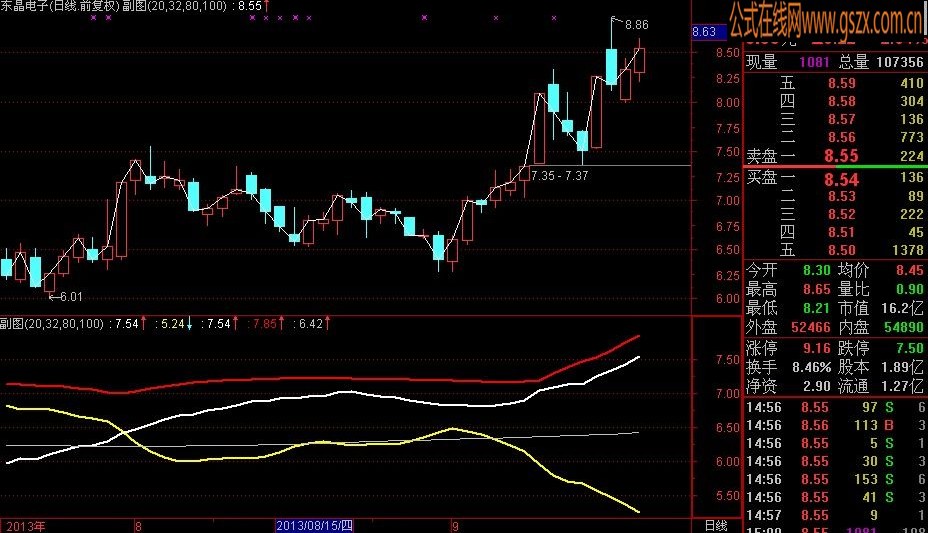Select sell level 五 price 8.59

pyautogui.click(x=842, y=83)
